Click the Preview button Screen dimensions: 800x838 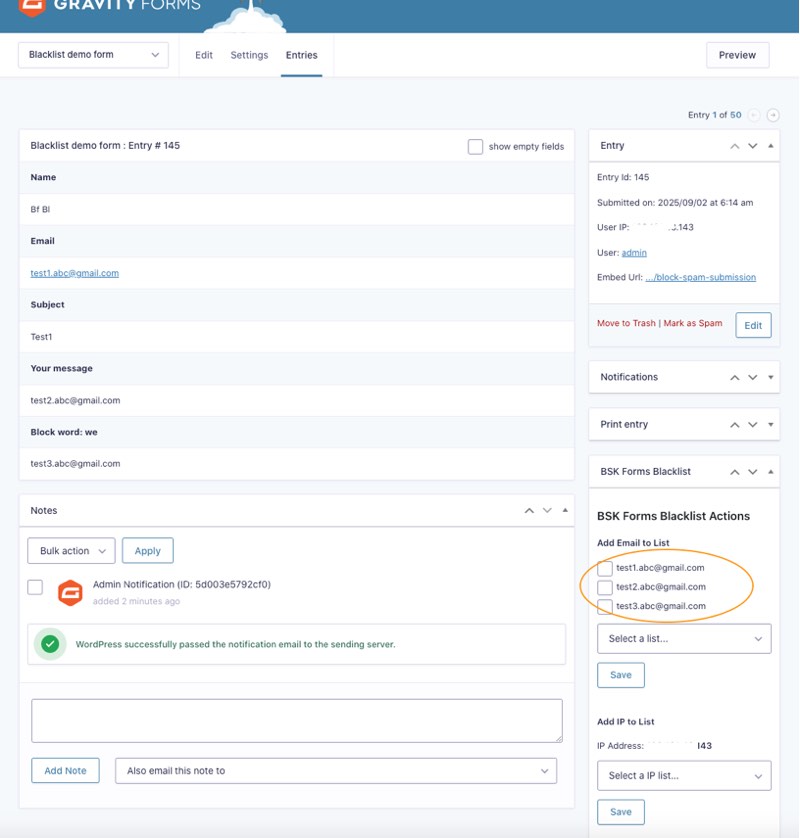click(737, 55)
